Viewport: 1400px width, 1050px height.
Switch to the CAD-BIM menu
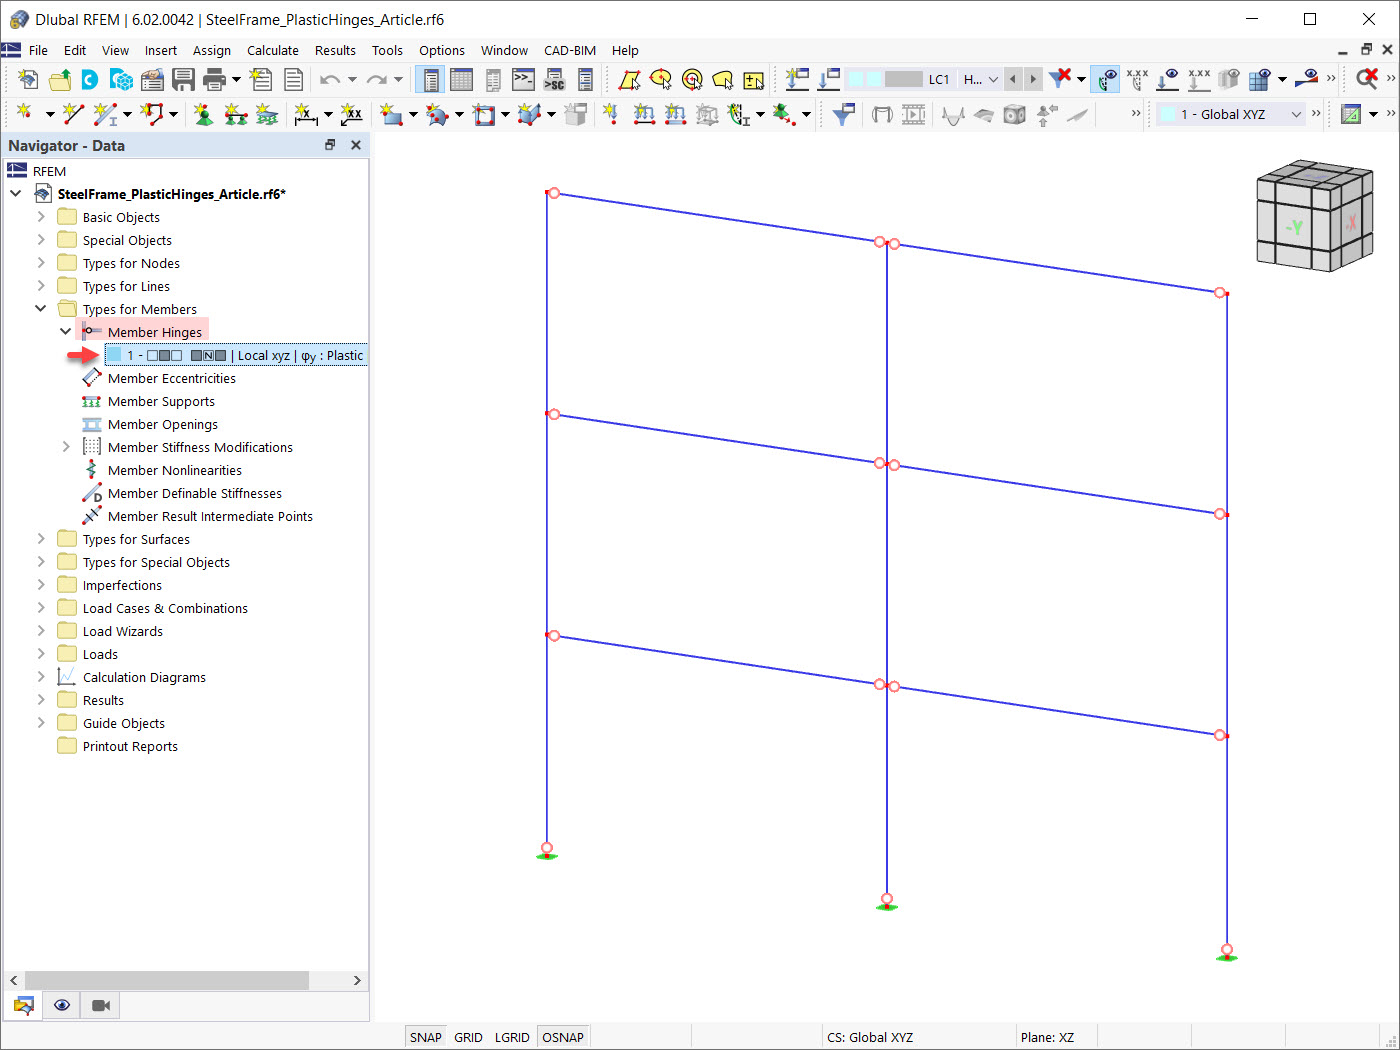tap(570, 50)
